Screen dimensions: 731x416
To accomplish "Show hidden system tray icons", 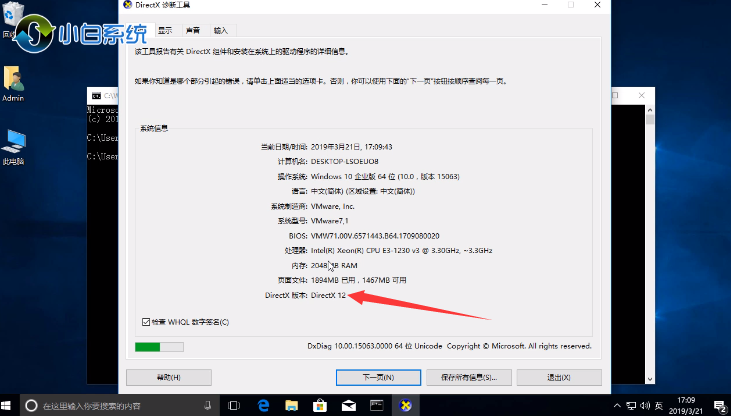I will coord(617,406).
